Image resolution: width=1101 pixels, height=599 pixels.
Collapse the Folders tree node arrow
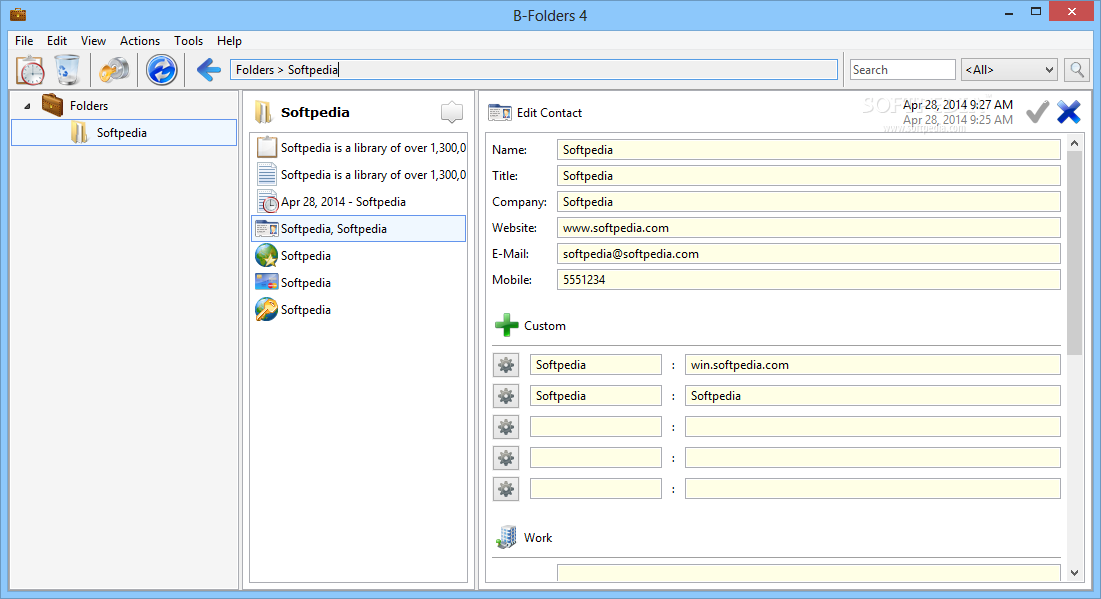tap(27, 106)
